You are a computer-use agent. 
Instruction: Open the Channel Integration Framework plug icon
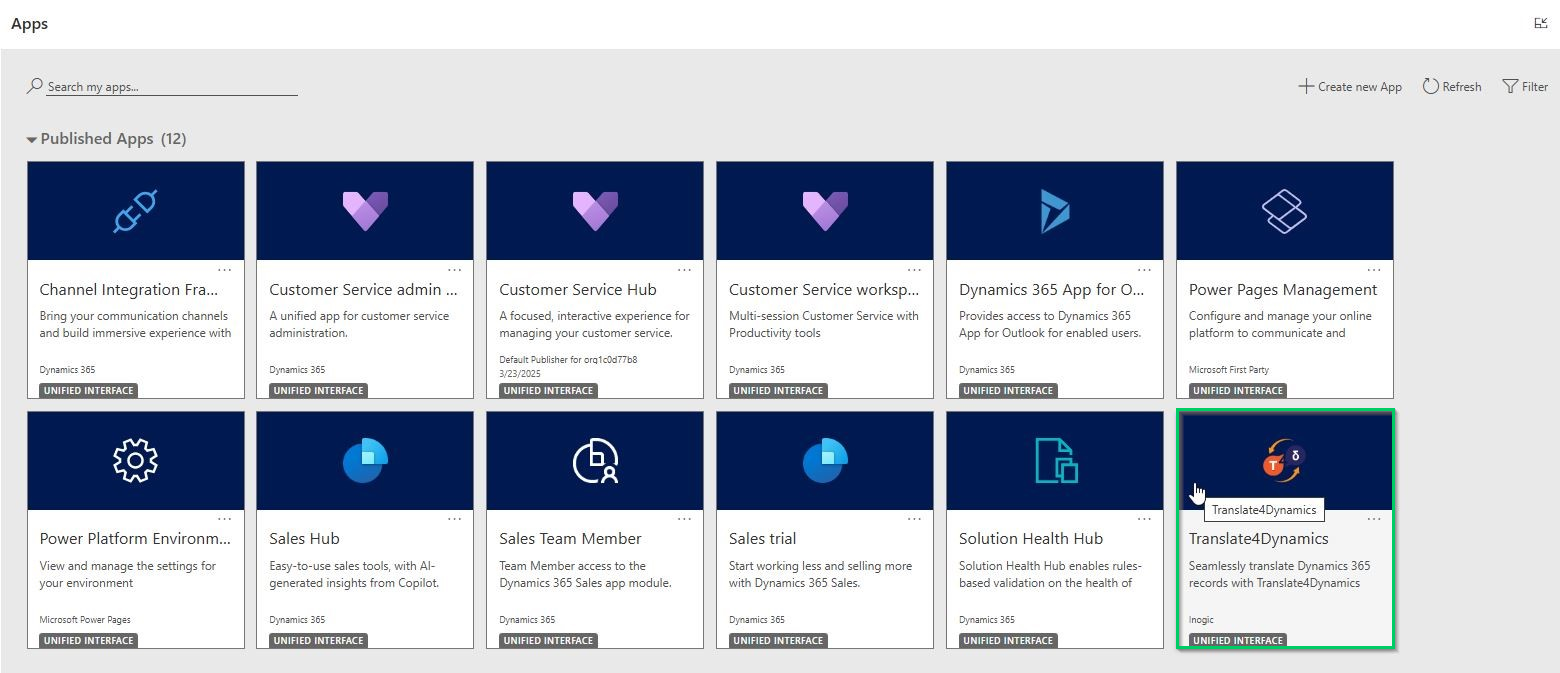(x=135, y=211)
